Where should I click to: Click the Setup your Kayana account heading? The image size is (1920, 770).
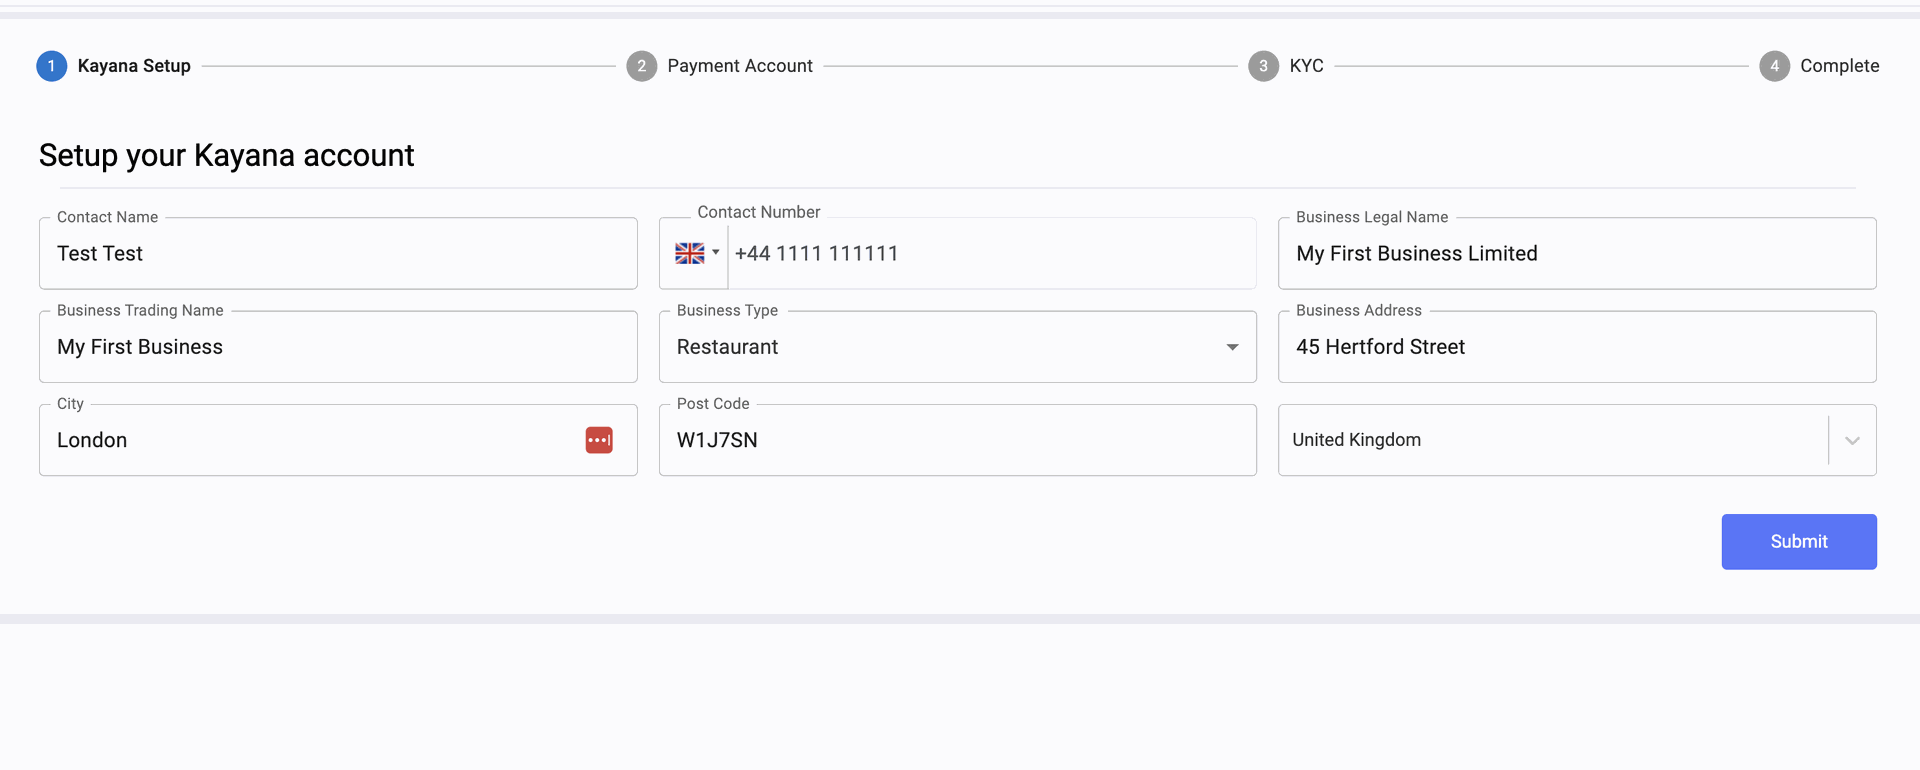click(x=226, y=156)
